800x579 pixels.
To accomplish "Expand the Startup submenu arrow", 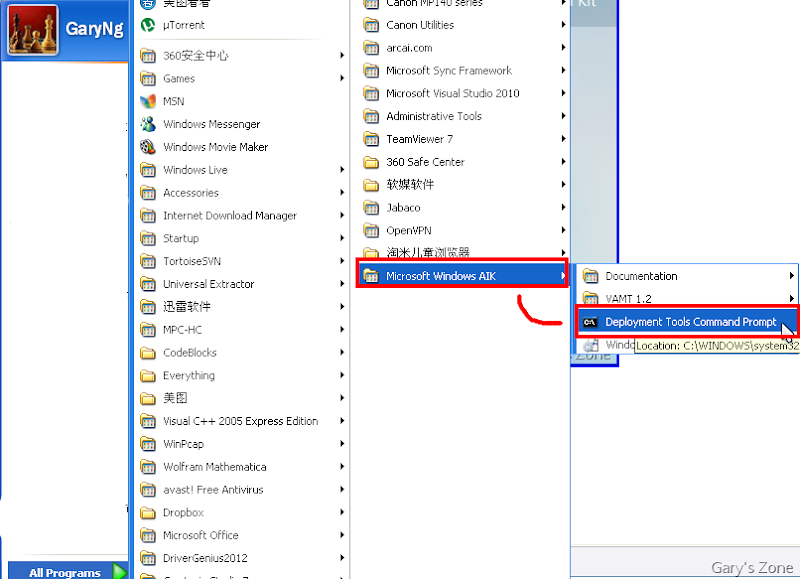I will (342, 238).
